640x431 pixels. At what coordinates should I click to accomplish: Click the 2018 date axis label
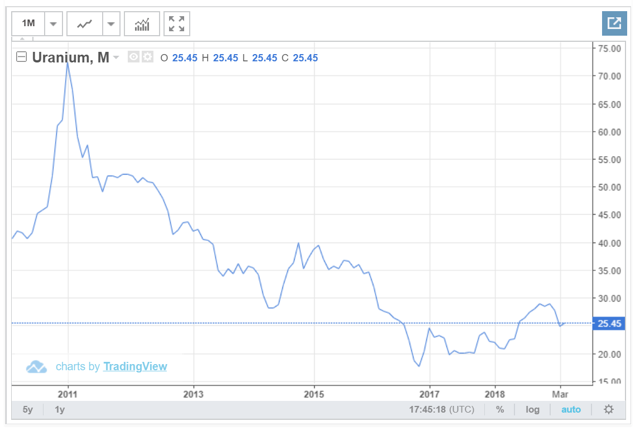(x=495, y=394)
